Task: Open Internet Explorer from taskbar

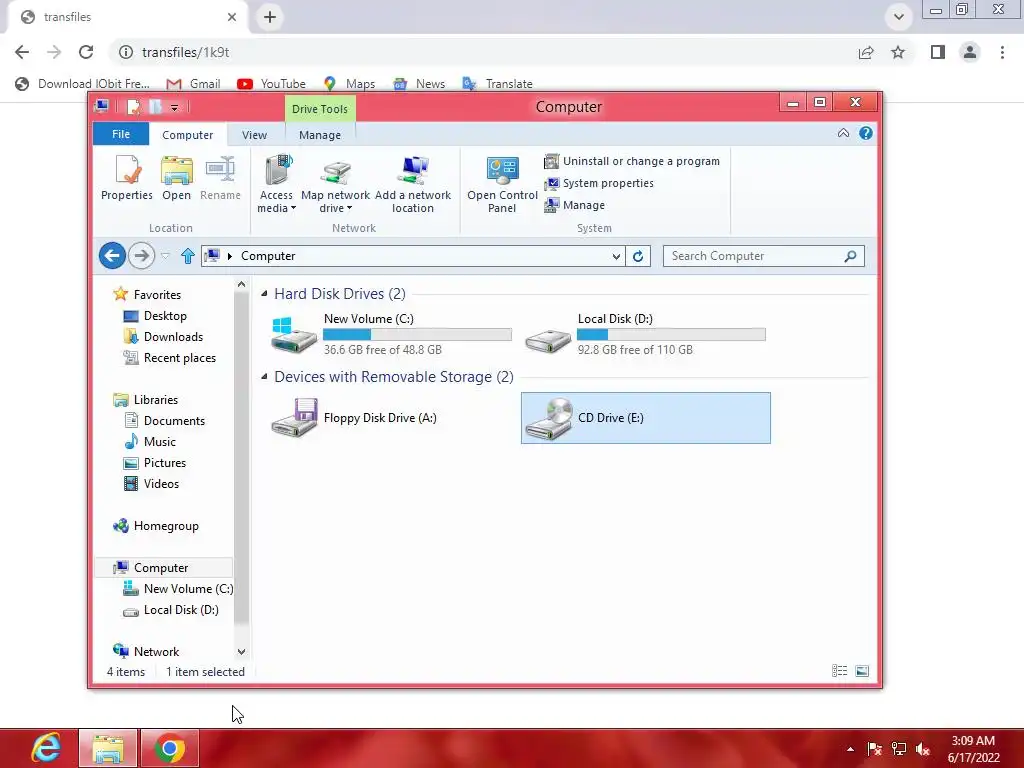Action: coord(46,748)
